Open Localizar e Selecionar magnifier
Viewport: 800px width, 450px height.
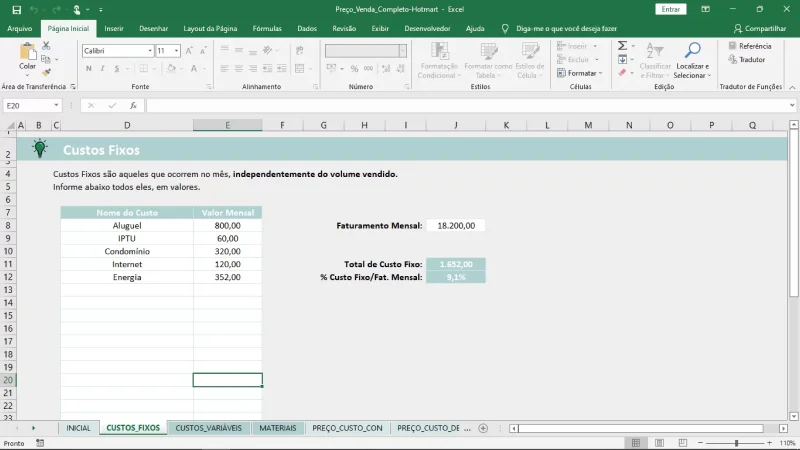coord(691,50)
